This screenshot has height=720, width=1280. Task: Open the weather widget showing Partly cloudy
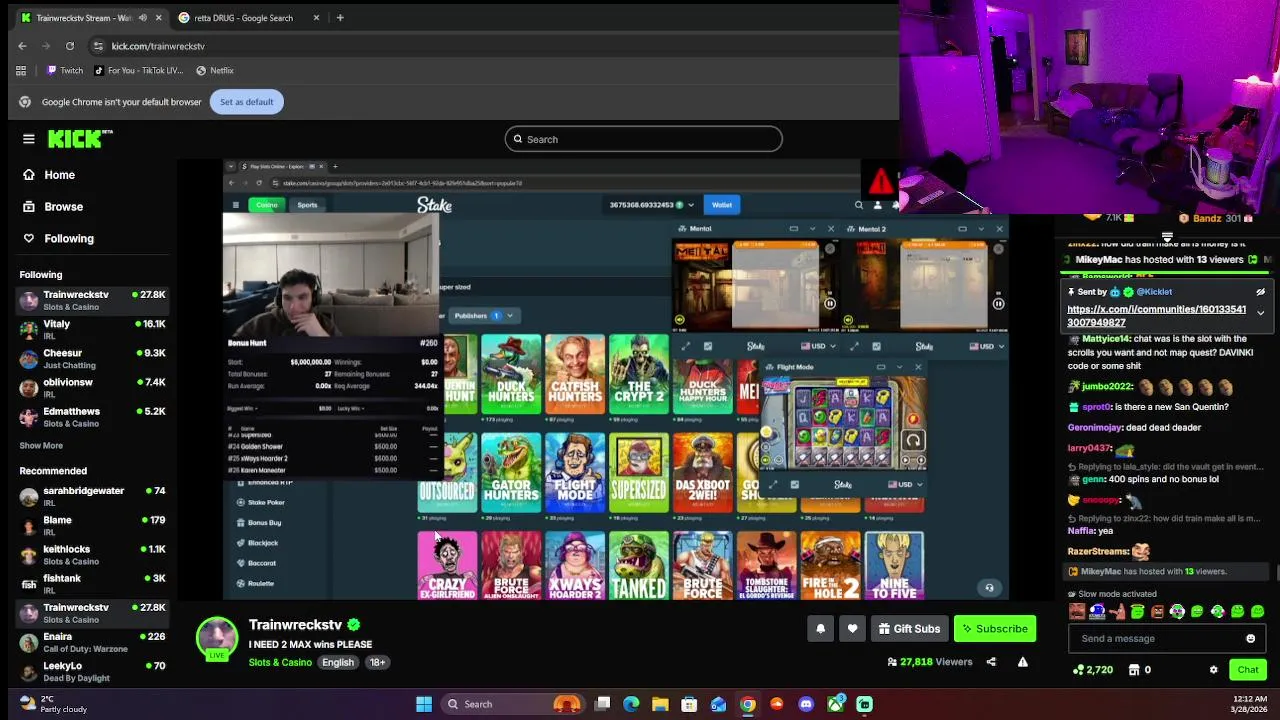54,704
